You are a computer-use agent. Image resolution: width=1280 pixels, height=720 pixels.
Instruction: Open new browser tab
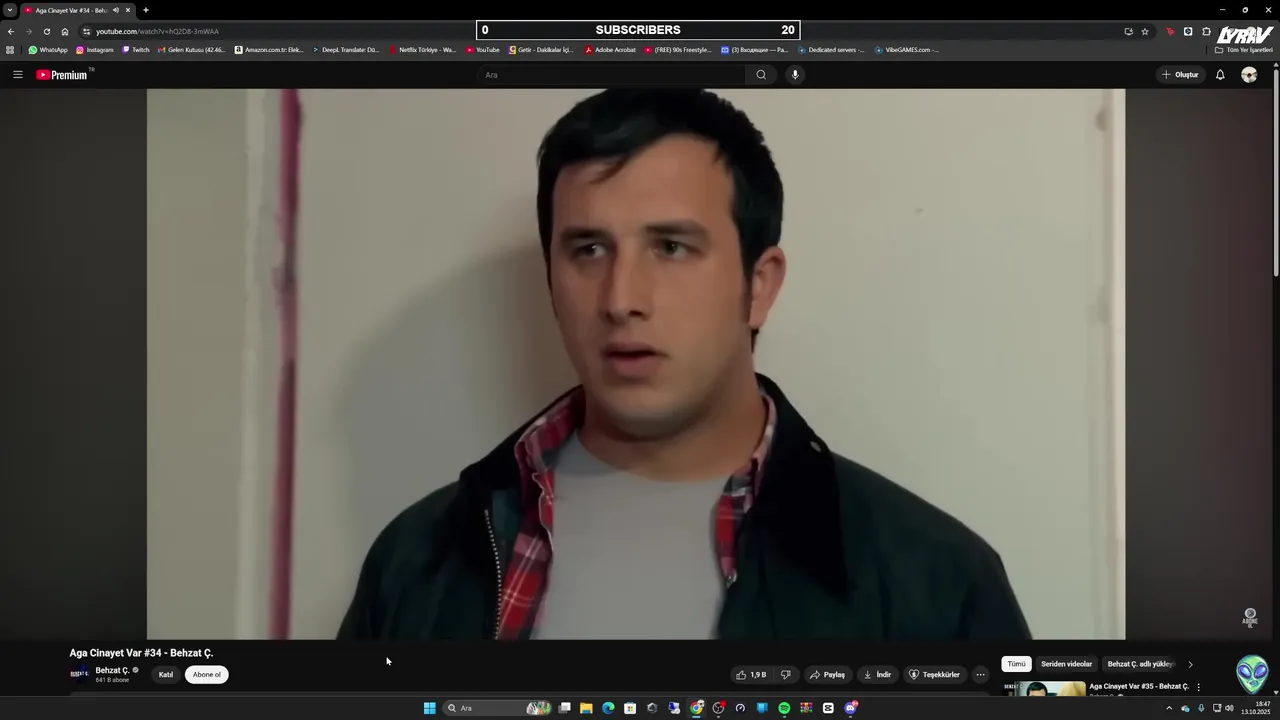146,10
